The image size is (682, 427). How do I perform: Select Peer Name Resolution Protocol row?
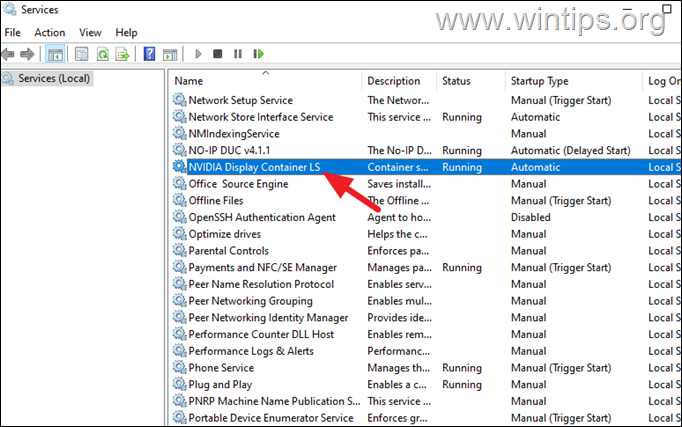point(427,284)
